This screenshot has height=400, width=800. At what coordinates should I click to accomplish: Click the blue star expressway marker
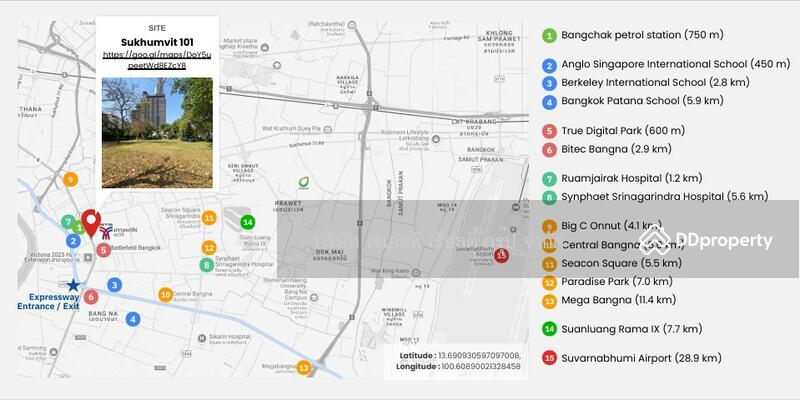[x=74, y=285]
